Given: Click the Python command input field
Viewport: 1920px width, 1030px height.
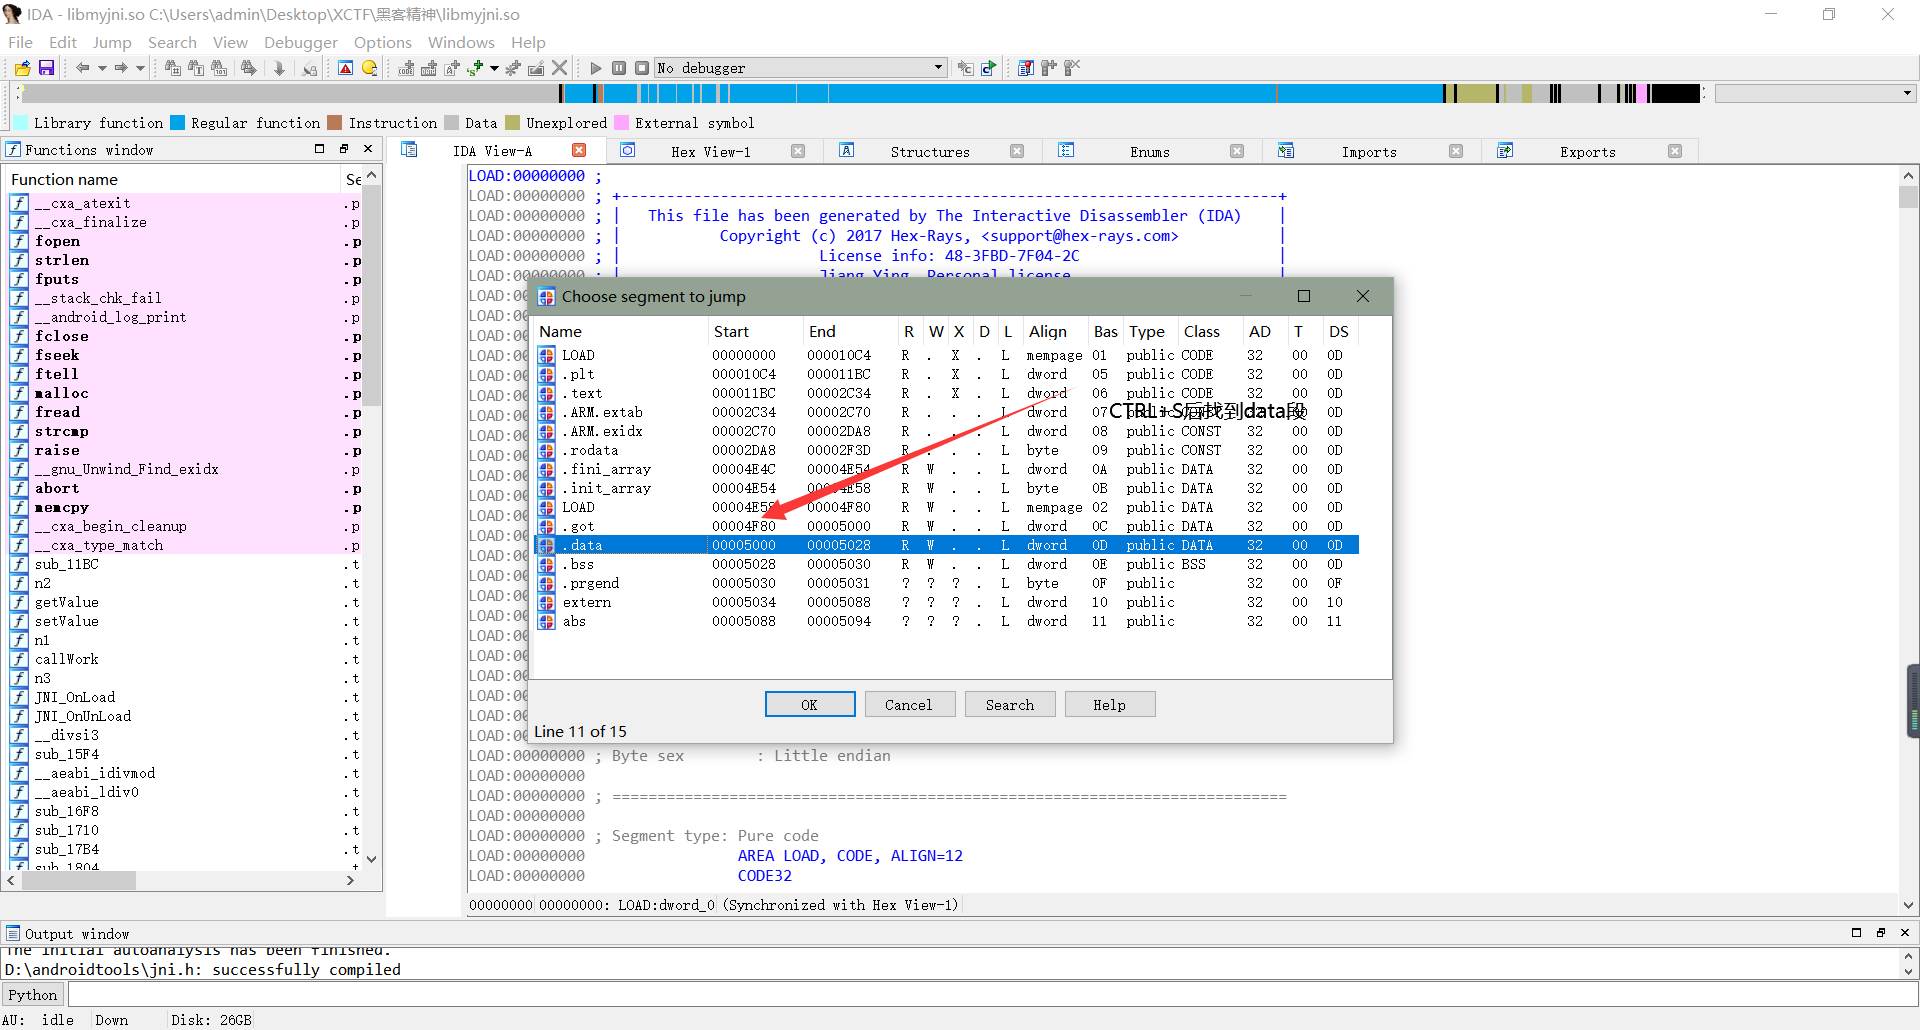Looking at the screenshot, I should pyautogui.click(x=991, y=995).
